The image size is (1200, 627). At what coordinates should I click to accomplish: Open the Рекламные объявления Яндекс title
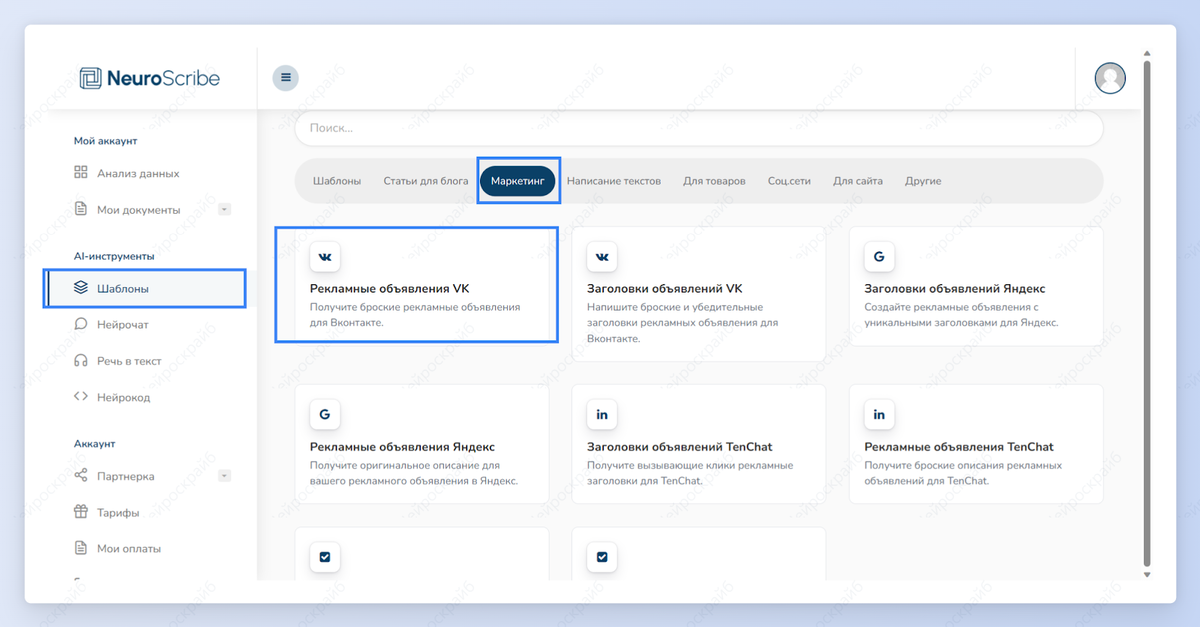(402, 447)
